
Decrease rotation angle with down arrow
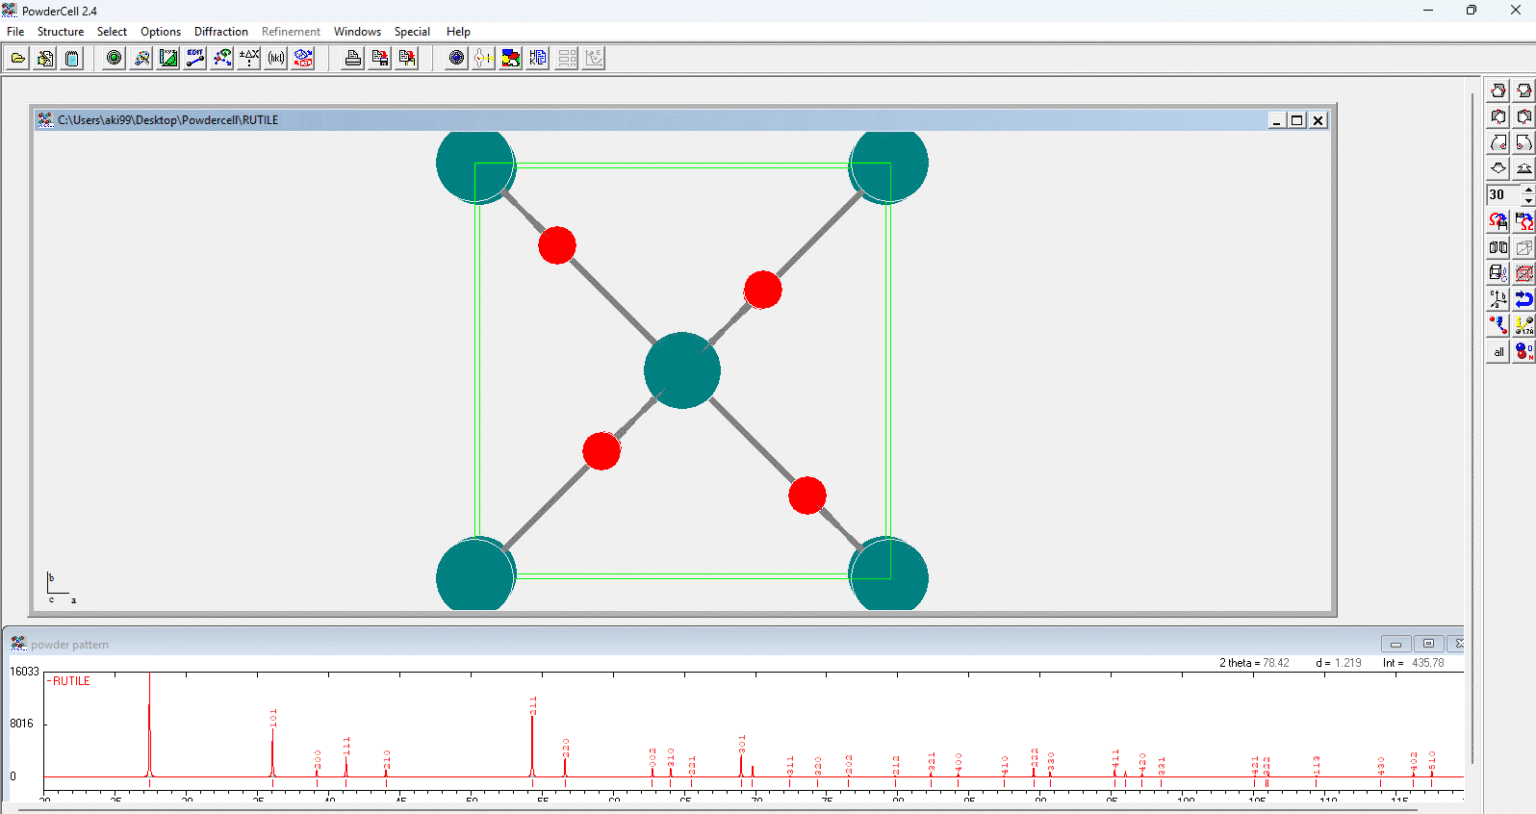(1528, 201)
